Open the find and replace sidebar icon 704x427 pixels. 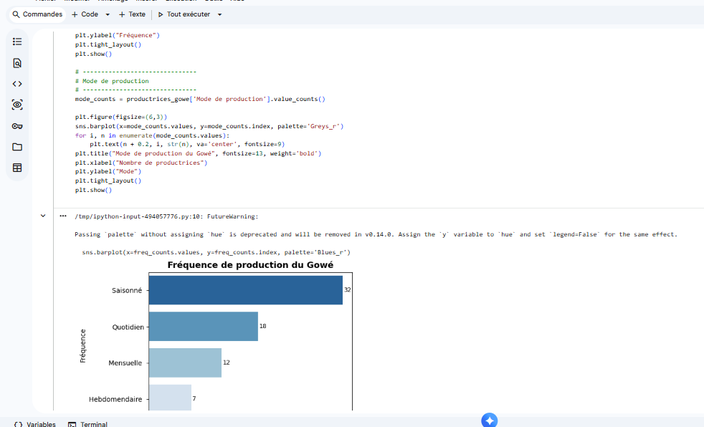point(17,63)
